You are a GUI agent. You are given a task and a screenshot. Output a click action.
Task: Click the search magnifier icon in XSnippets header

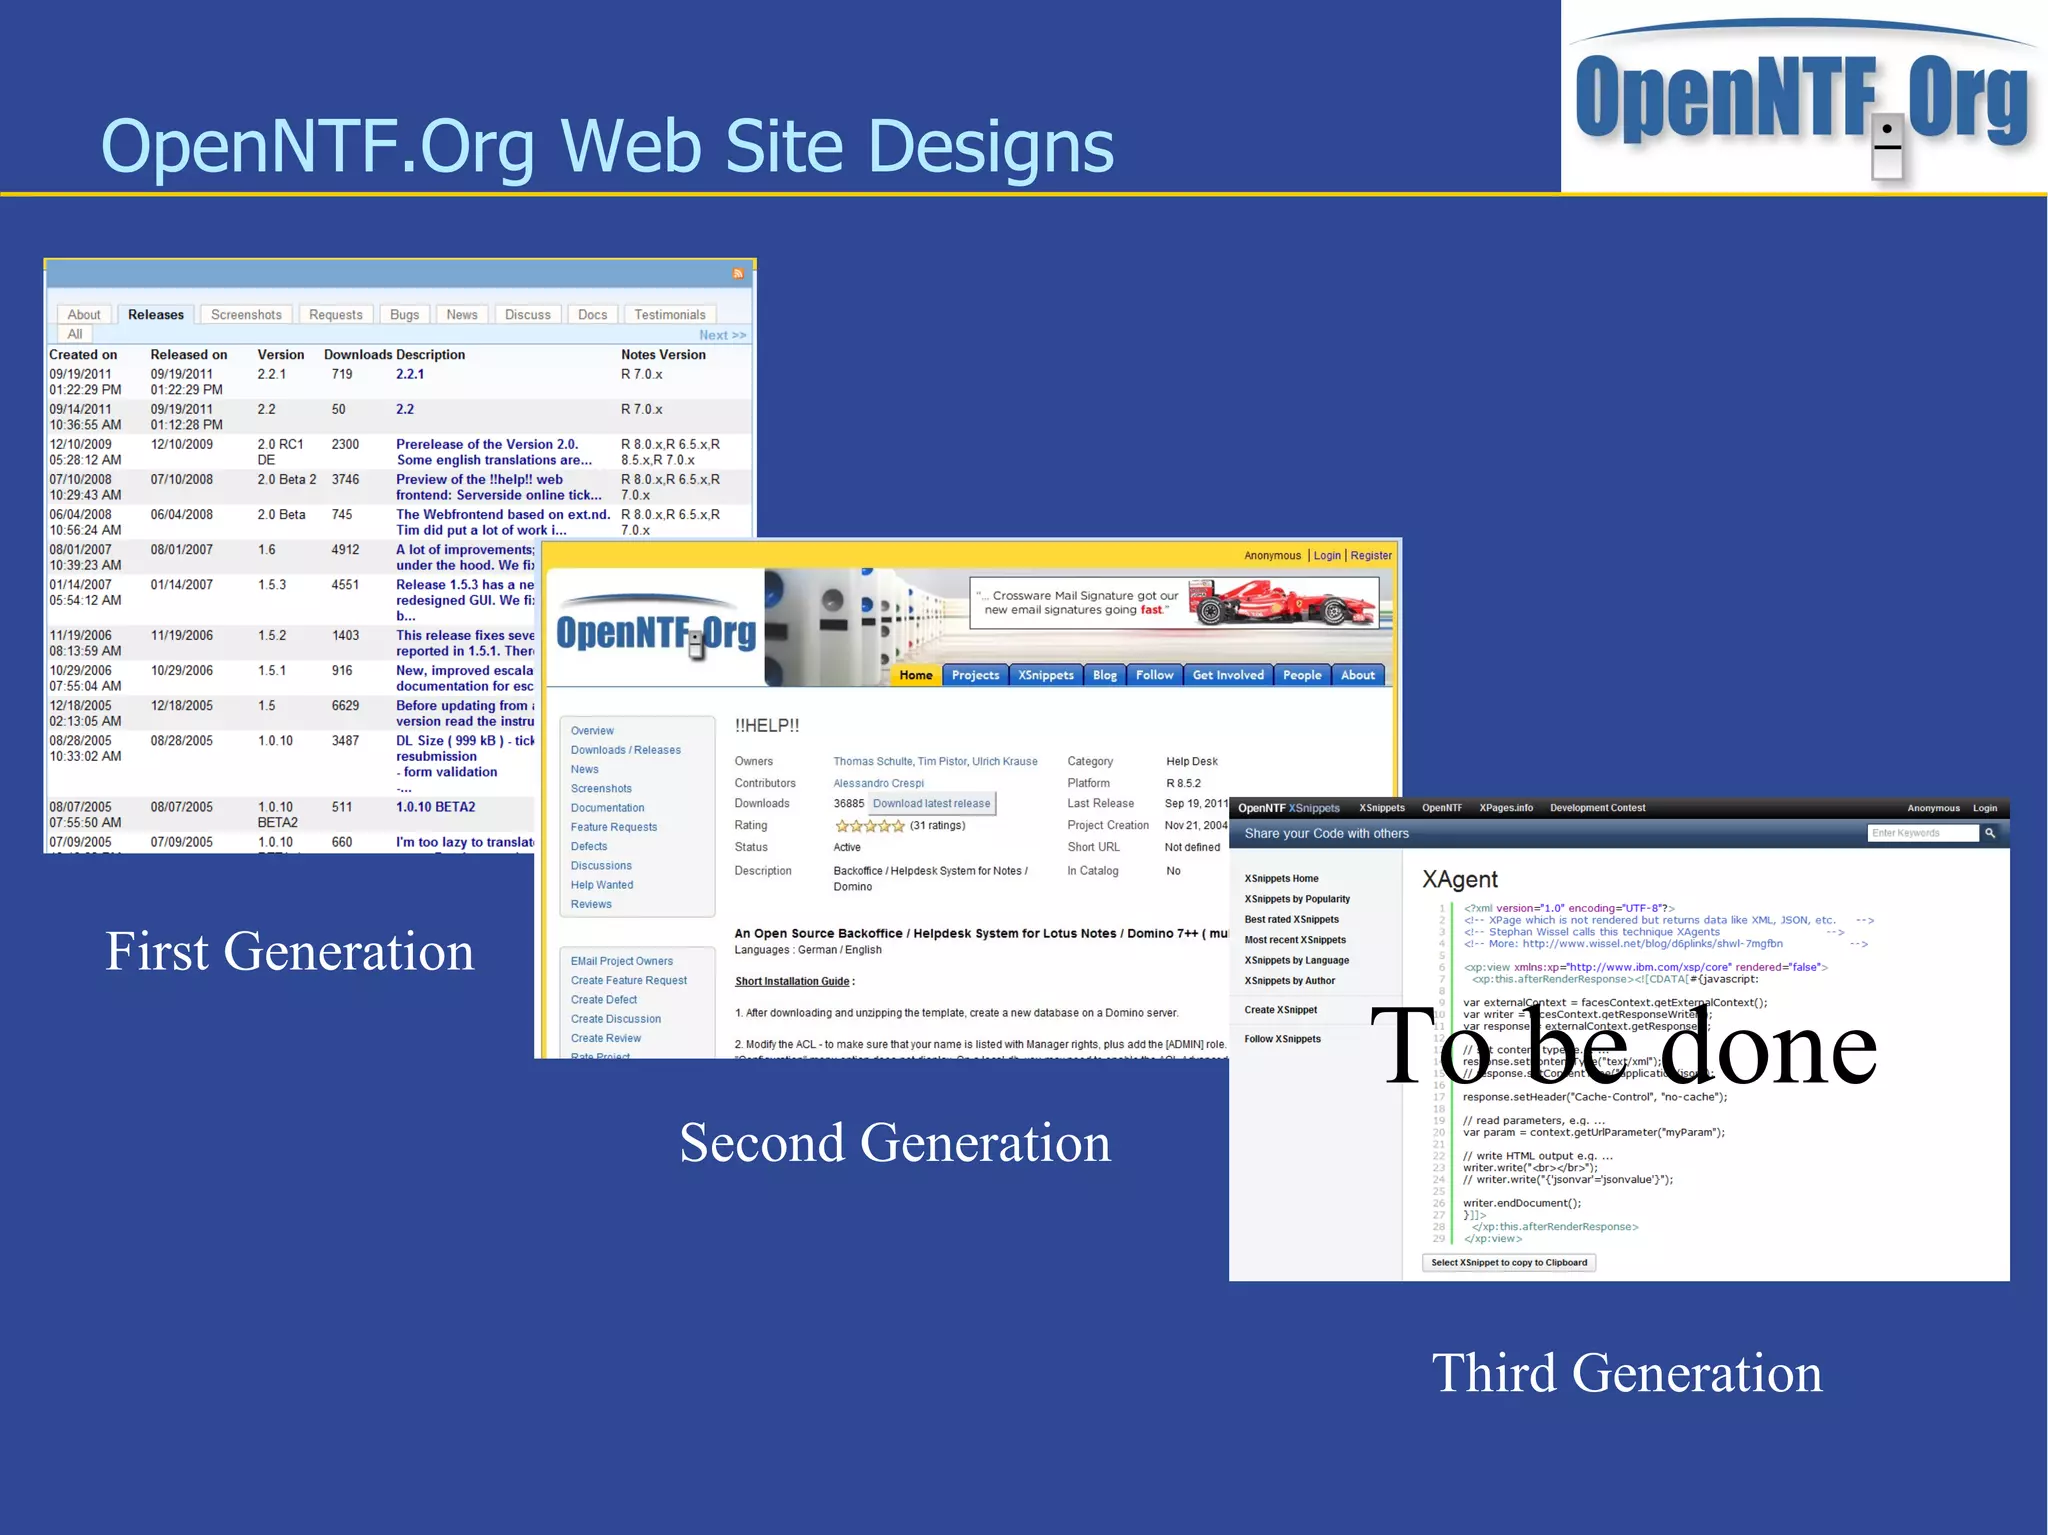tap(1990, 833)
